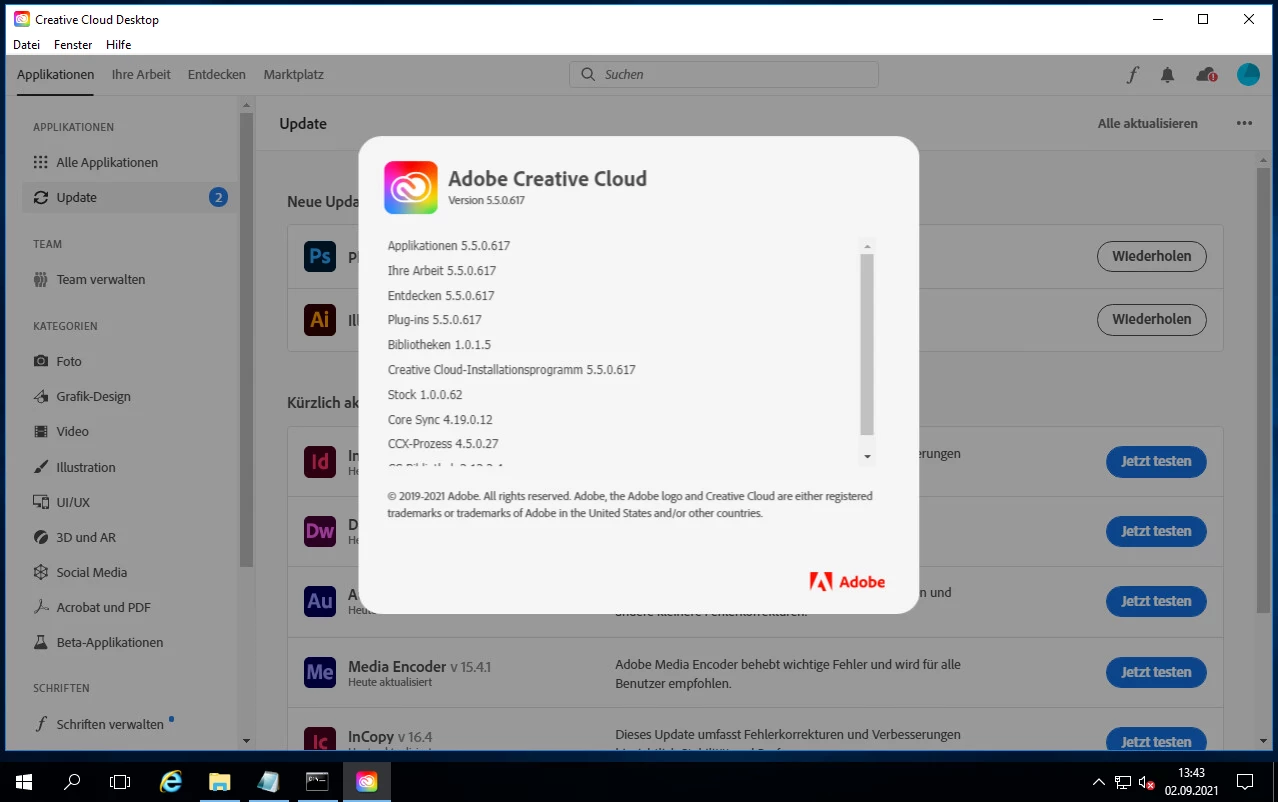Open the Foto category
1278x802 pixels.
[x=128, y=361]
